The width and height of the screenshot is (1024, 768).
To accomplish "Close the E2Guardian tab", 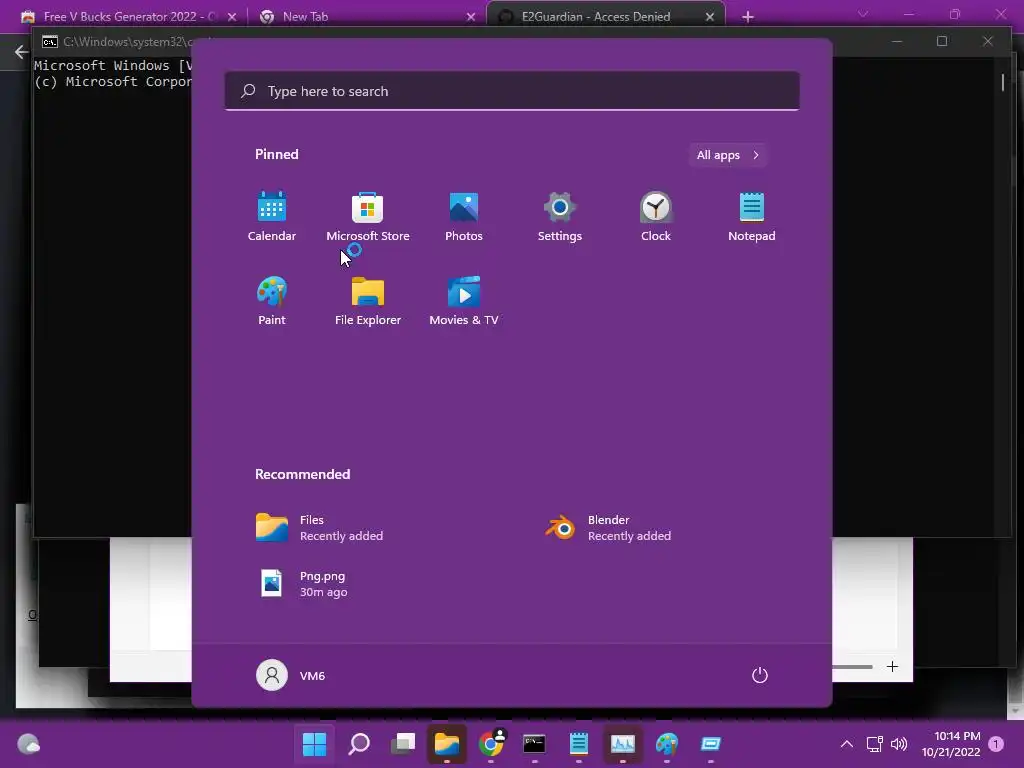I will (710, 17).
